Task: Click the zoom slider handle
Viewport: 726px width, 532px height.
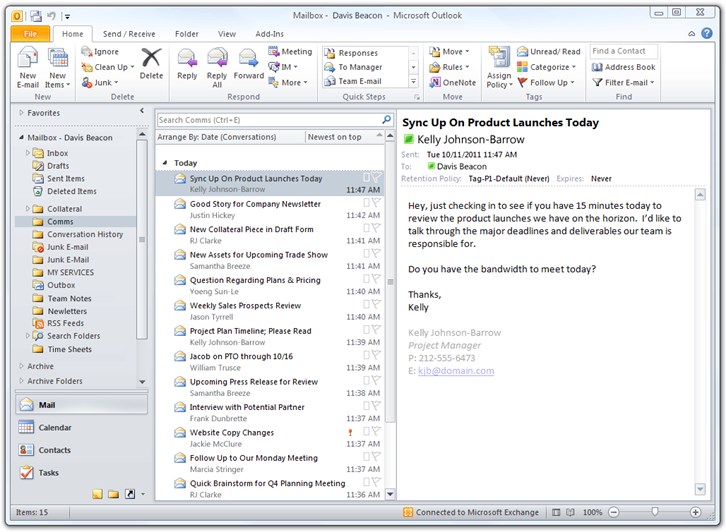Action: point(655,512)
